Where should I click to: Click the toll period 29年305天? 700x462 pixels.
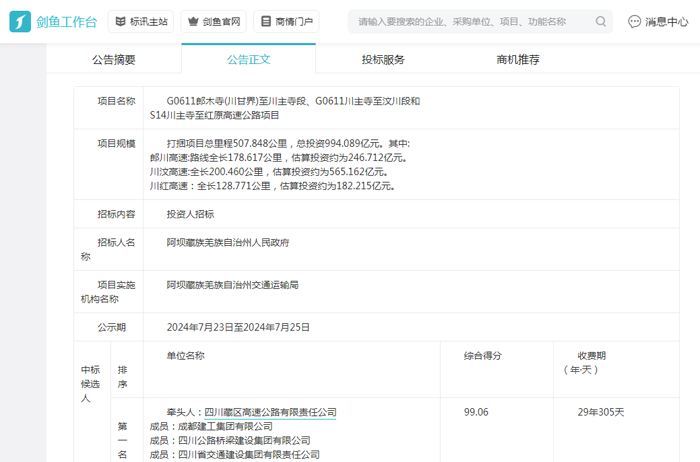(x=600, y=412)
